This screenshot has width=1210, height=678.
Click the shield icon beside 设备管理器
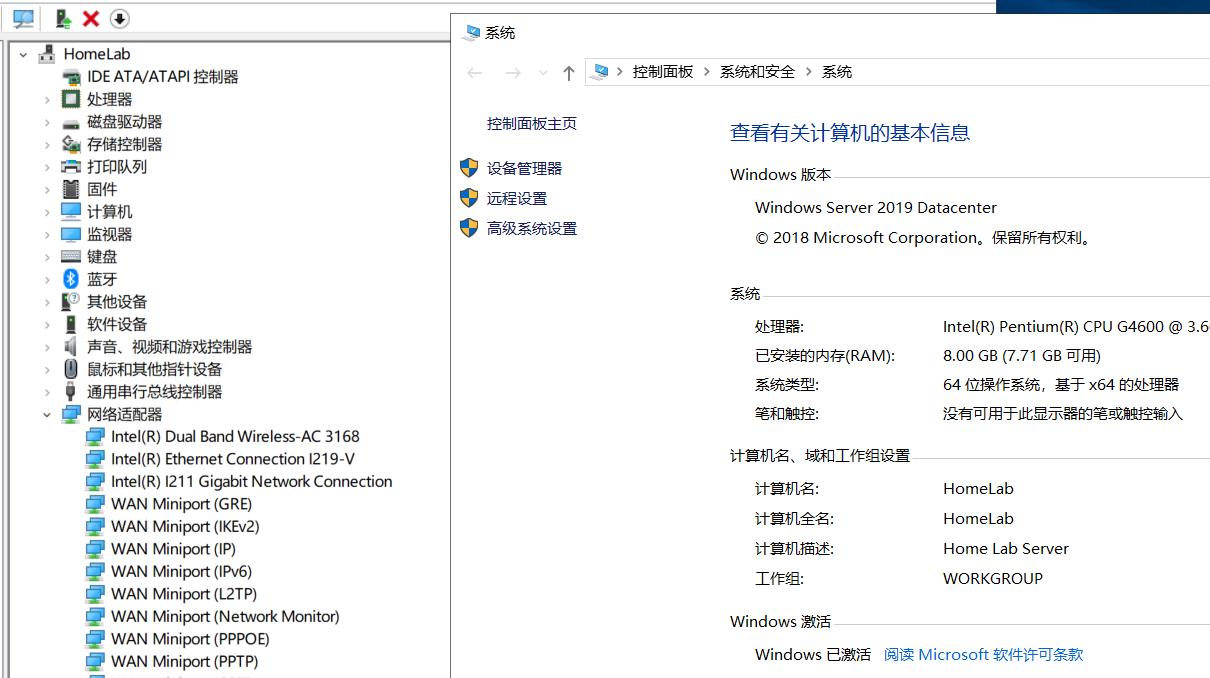469,168
